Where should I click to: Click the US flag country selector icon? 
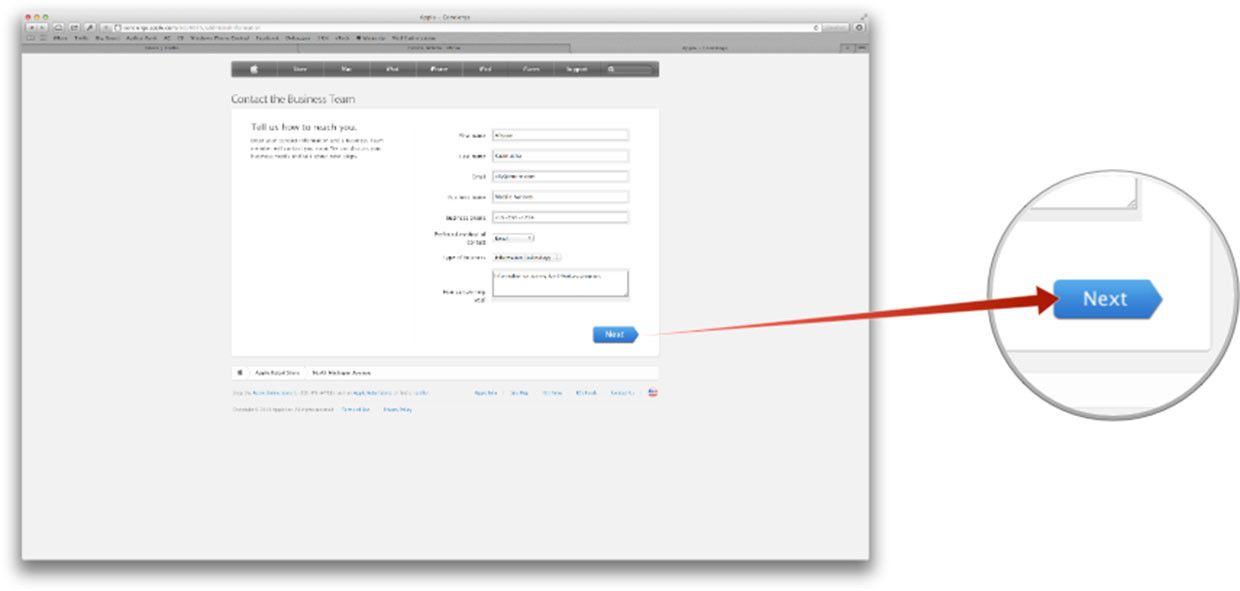click(x=653, y=393)
